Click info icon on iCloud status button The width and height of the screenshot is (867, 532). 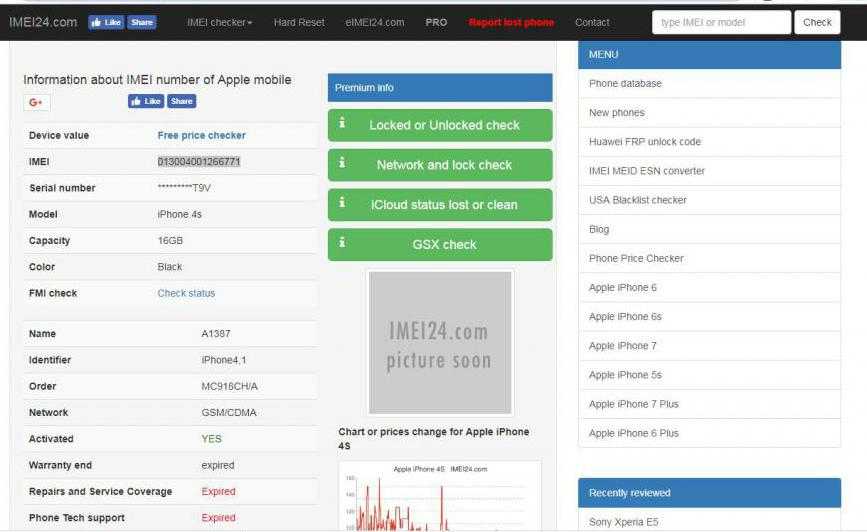[x=342, y=203]
